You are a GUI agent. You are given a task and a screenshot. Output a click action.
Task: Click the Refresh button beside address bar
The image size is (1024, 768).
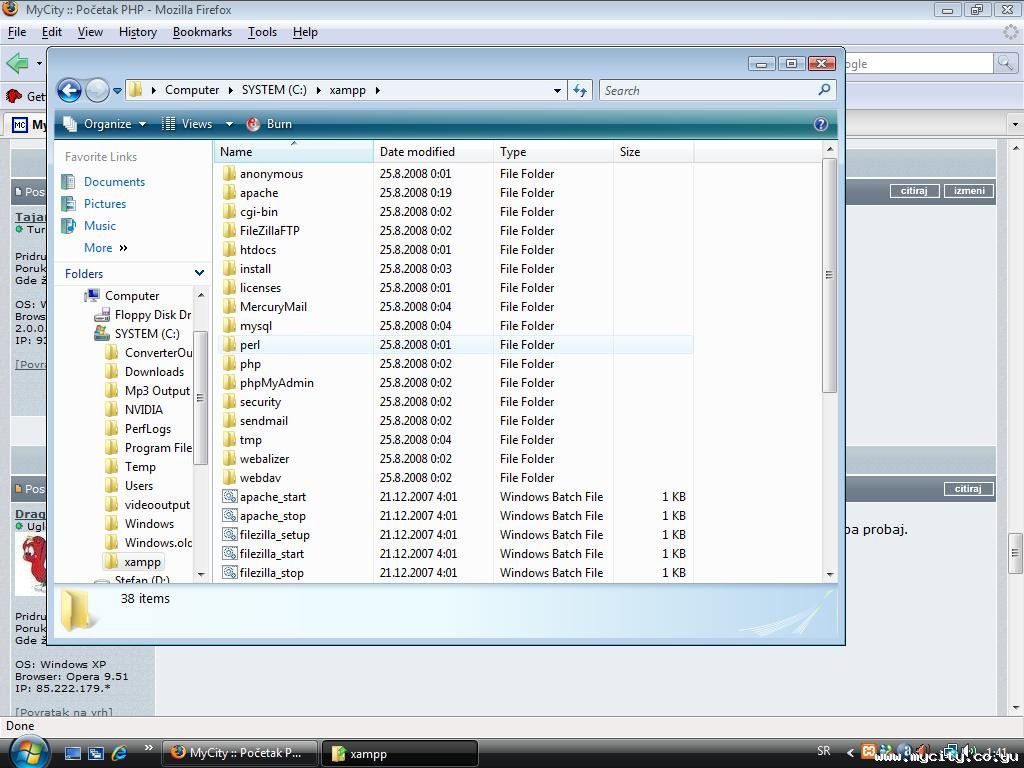point(580,90)
